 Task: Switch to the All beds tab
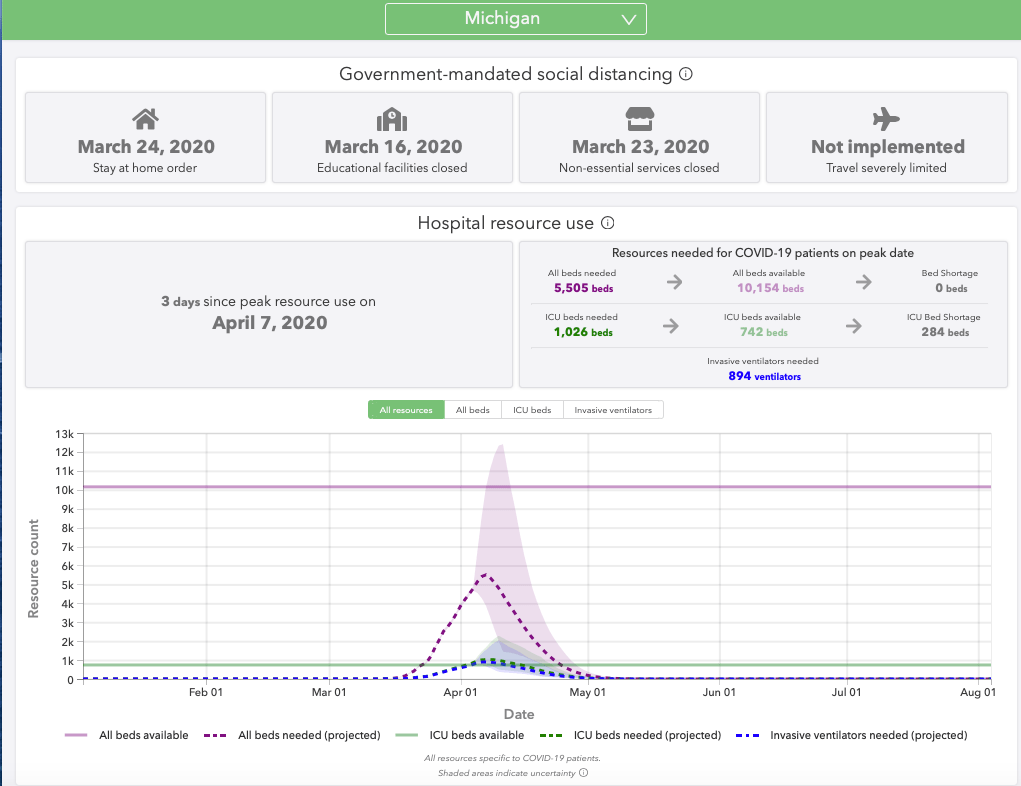click(472, 410)
